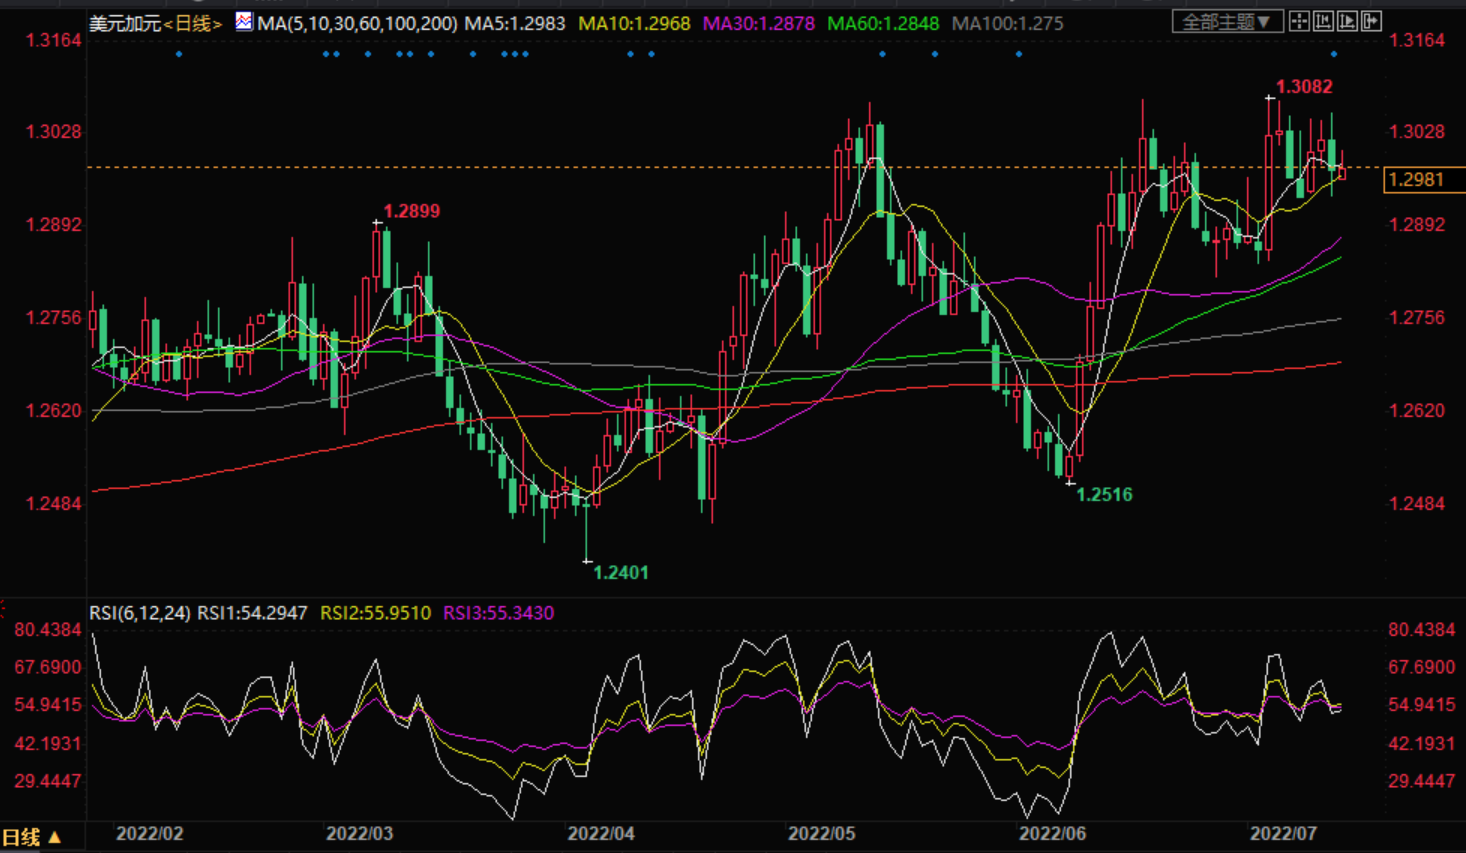1466x853 pixels.
Task: Click the right axis price 1.2756
Action: pyautogui.click(x=1417, y=318)
